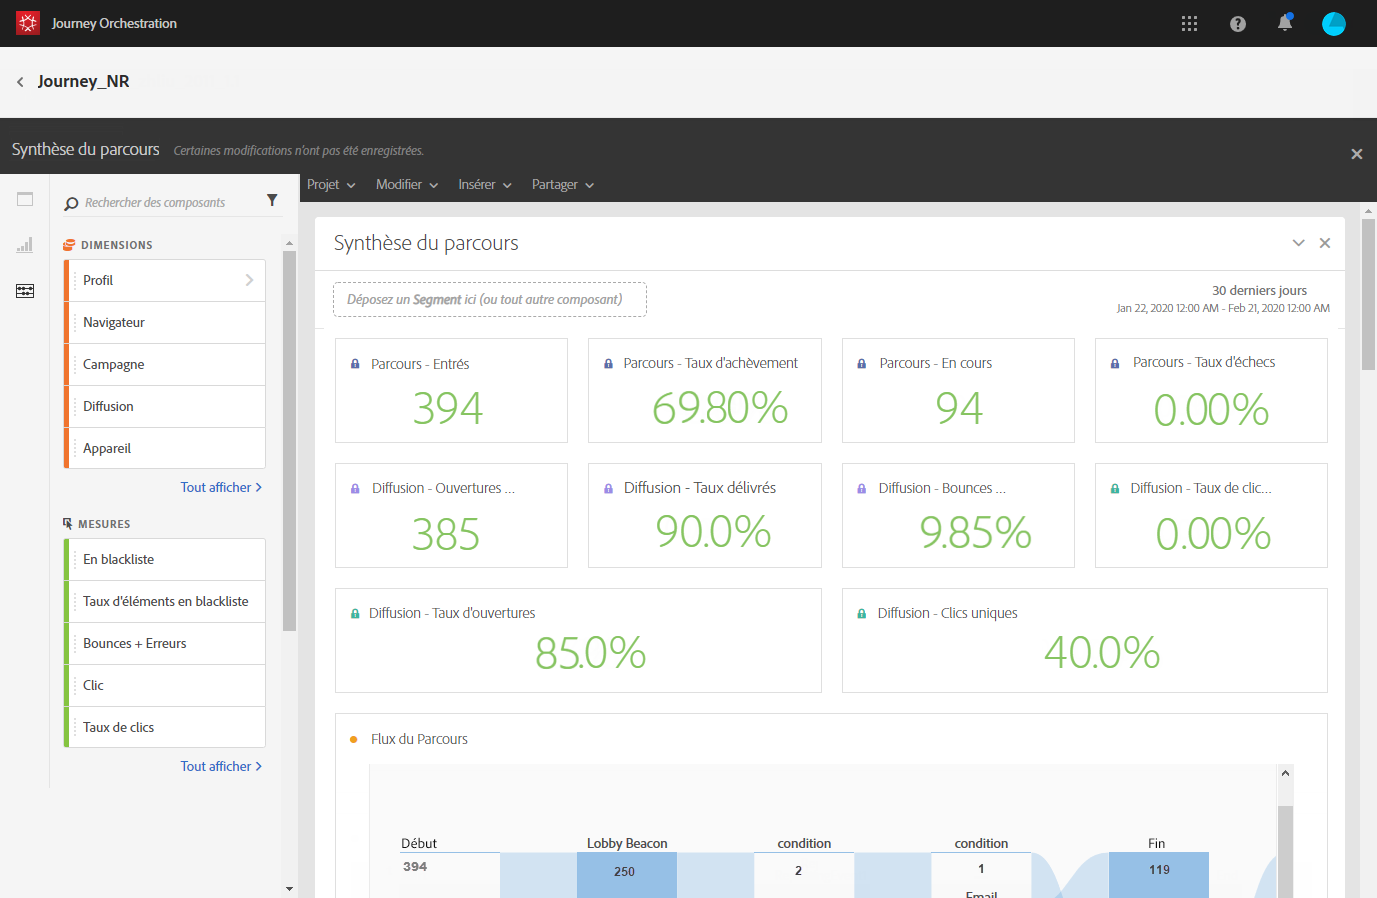Click the 85.0% open rate value
This screenshot has height=898, width=1377.
590,653
